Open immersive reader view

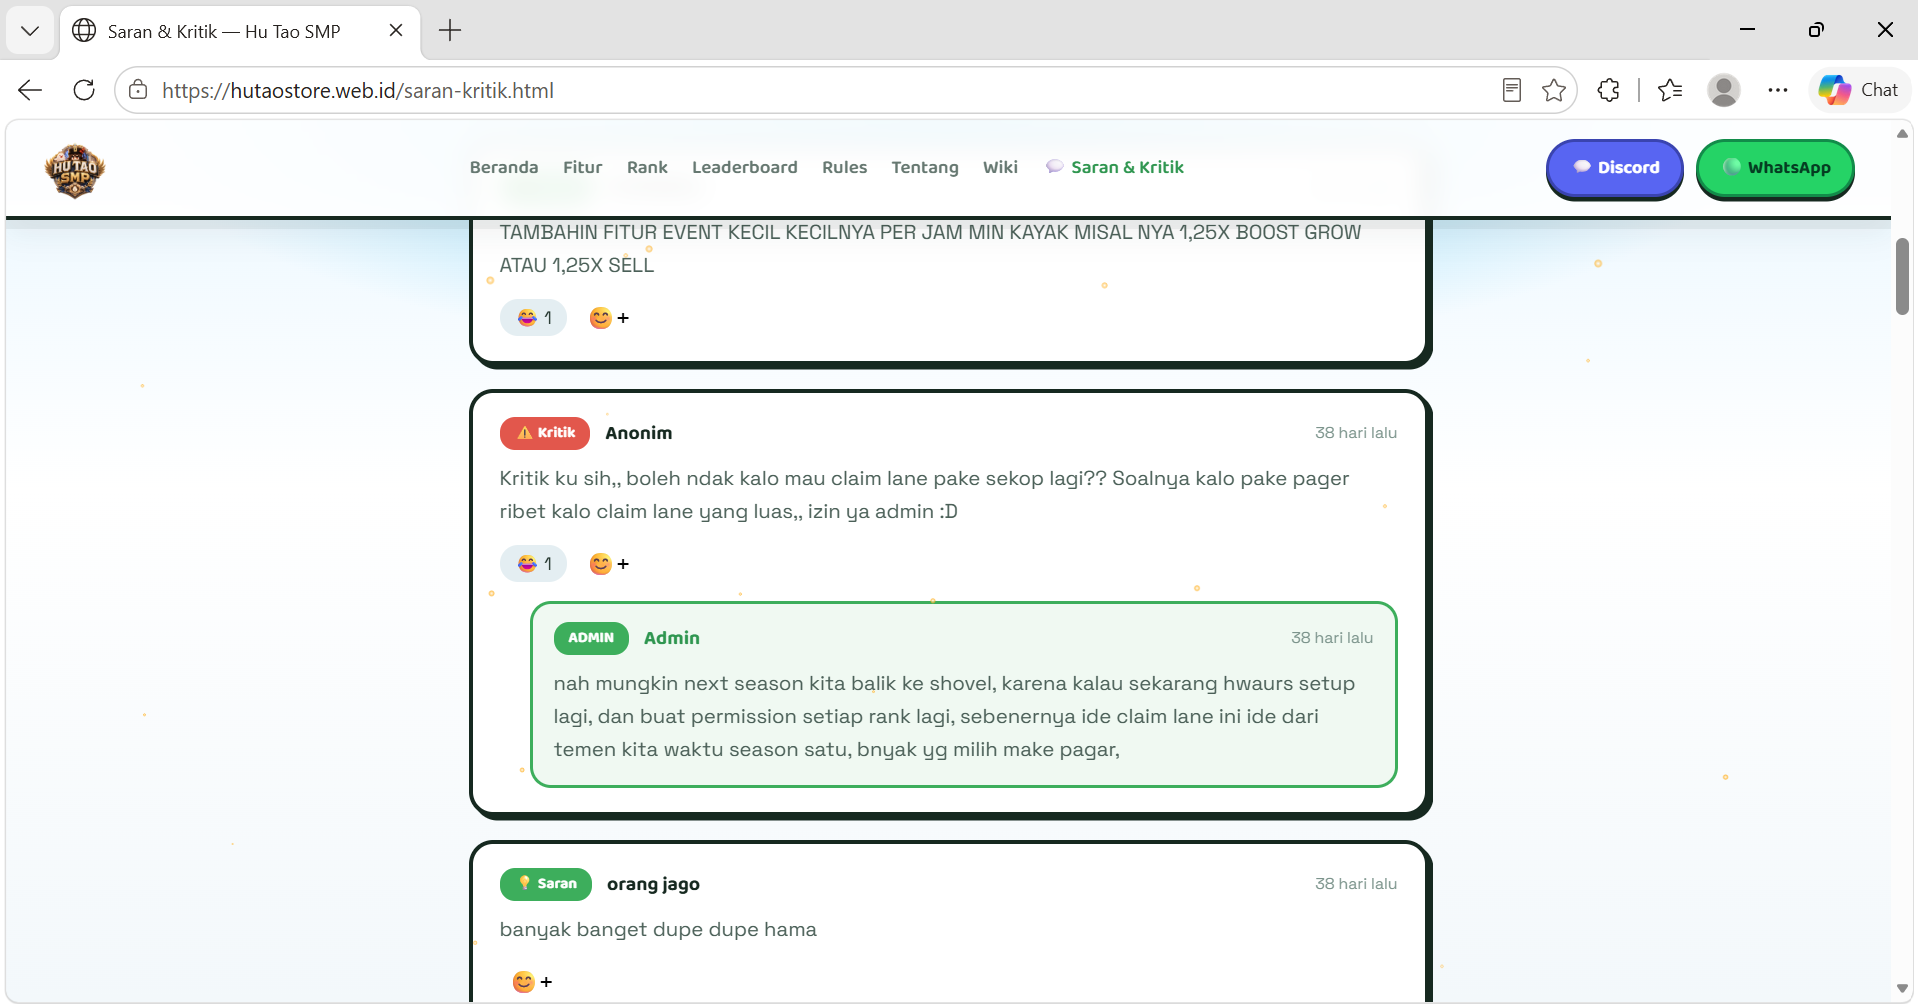pyautogui.click(x=1512, y=90)
